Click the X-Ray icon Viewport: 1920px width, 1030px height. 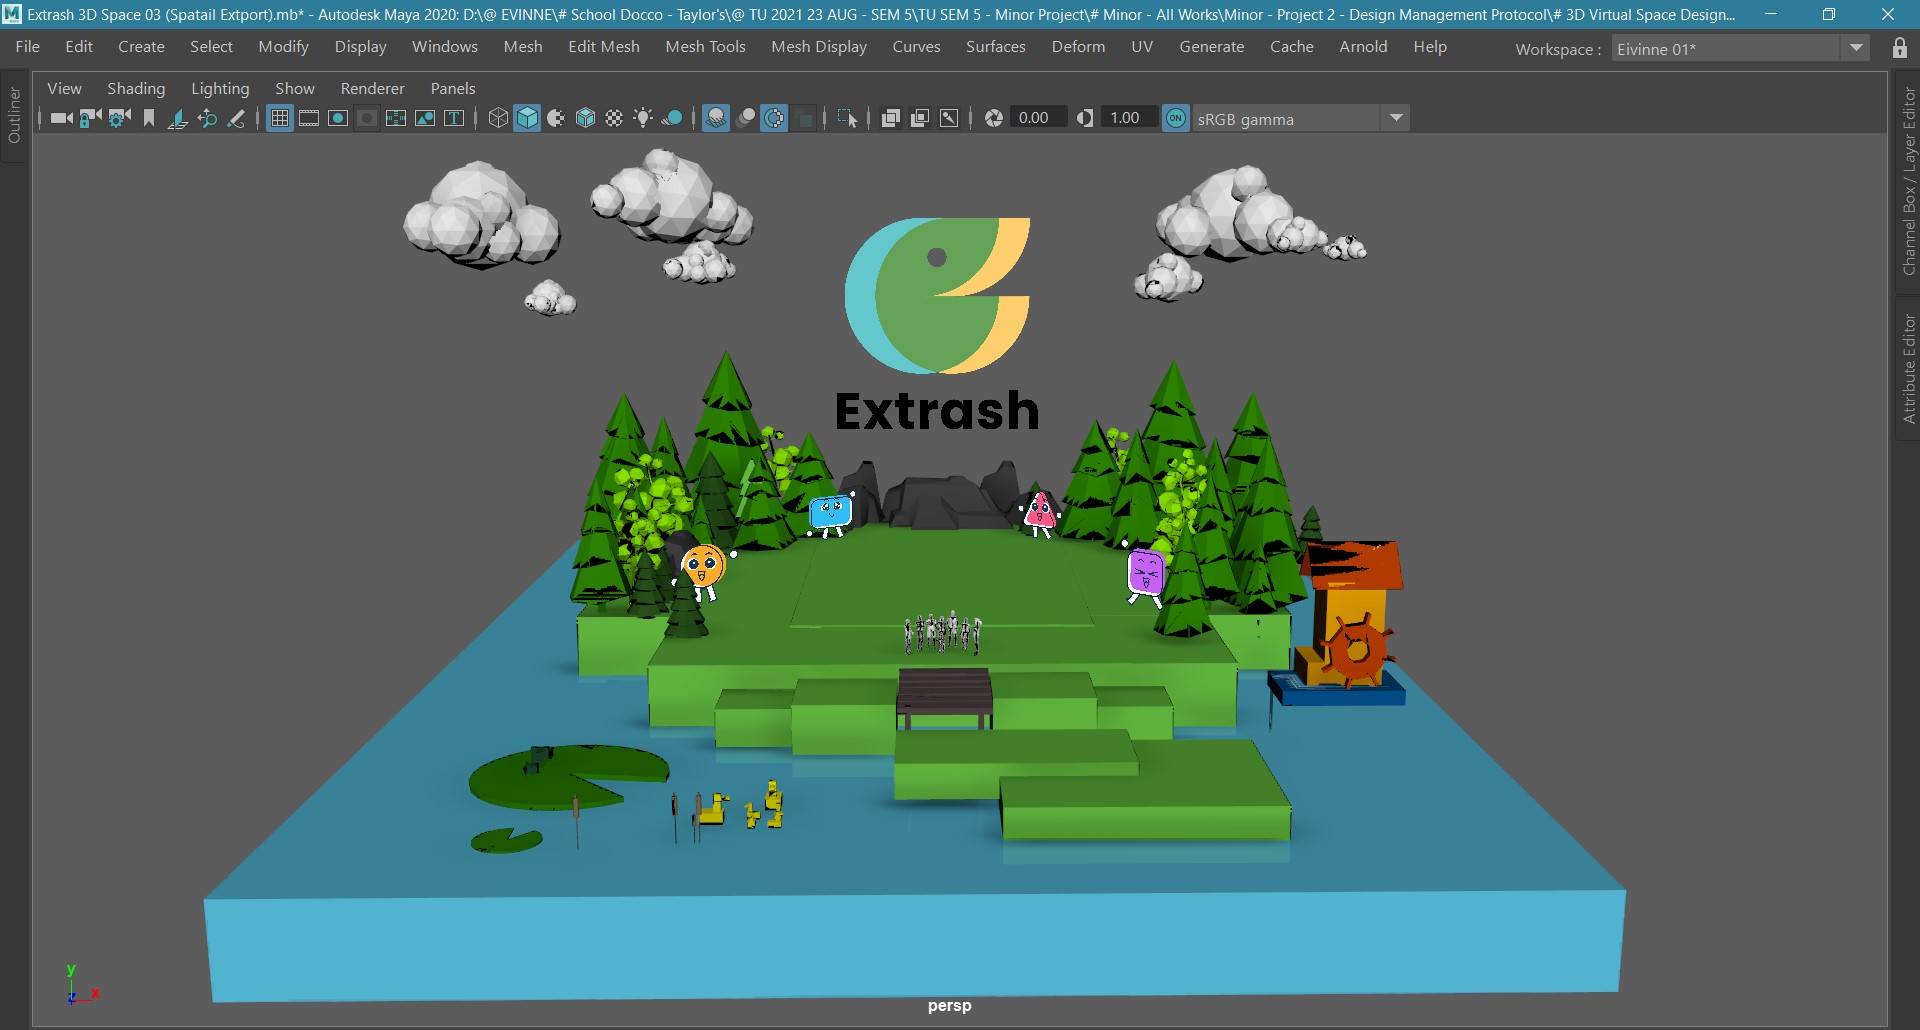890,118
